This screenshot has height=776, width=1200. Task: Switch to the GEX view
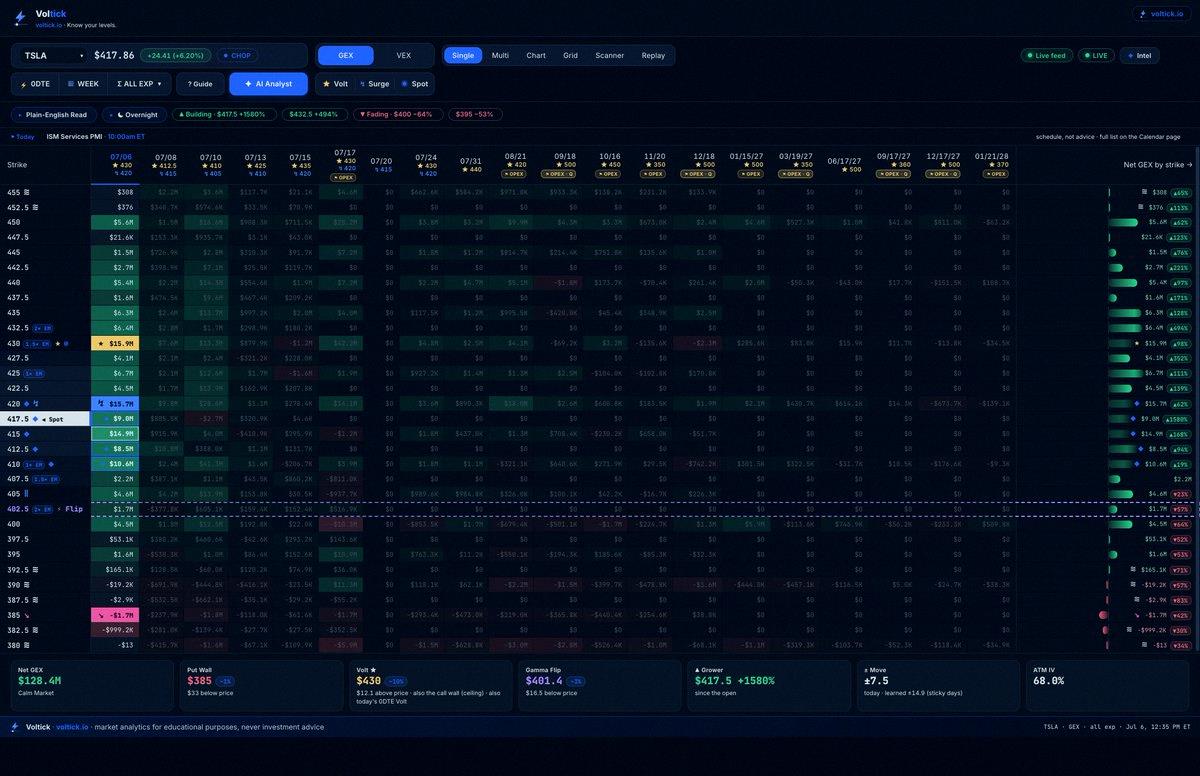[345, 56]
